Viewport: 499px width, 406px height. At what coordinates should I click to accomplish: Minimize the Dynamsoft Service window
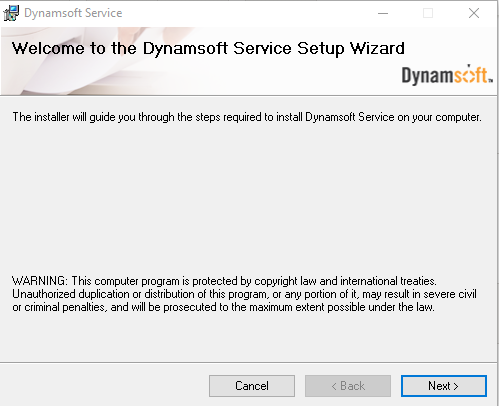(x=383, y=13)
